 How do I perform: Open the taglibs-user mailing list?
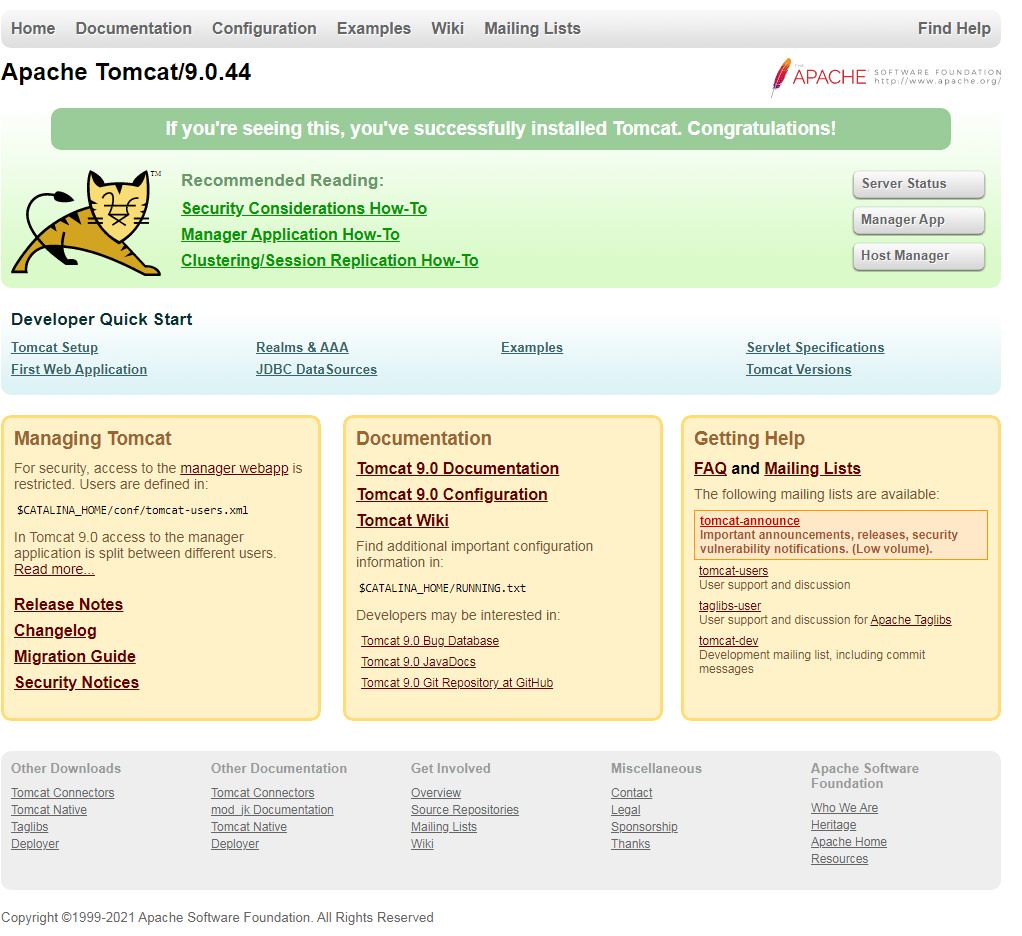click(729, 606)
